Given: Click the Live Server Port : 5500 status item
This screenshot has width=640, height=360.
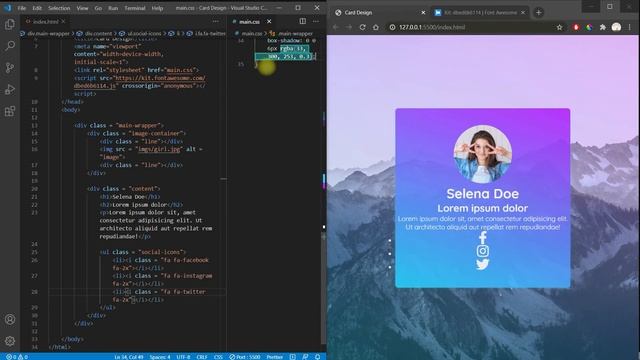Looking at the screenshot, I should point(244,357).
